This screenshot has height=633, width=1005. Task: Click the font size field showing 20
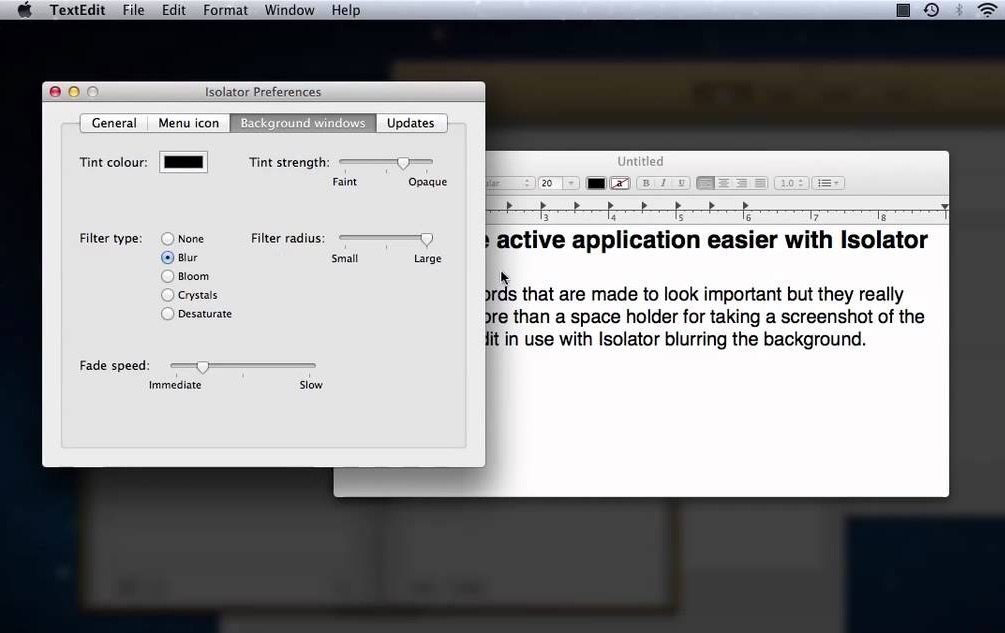(x=551, y=183)
